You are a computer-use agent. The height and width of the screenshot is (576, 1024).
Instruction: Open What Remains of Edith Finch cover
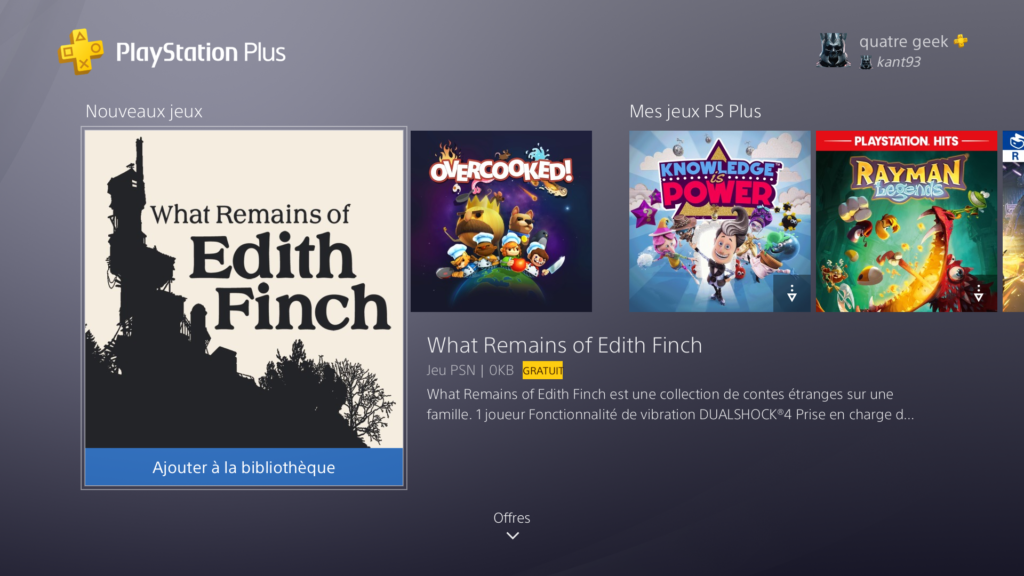(244, 289)
